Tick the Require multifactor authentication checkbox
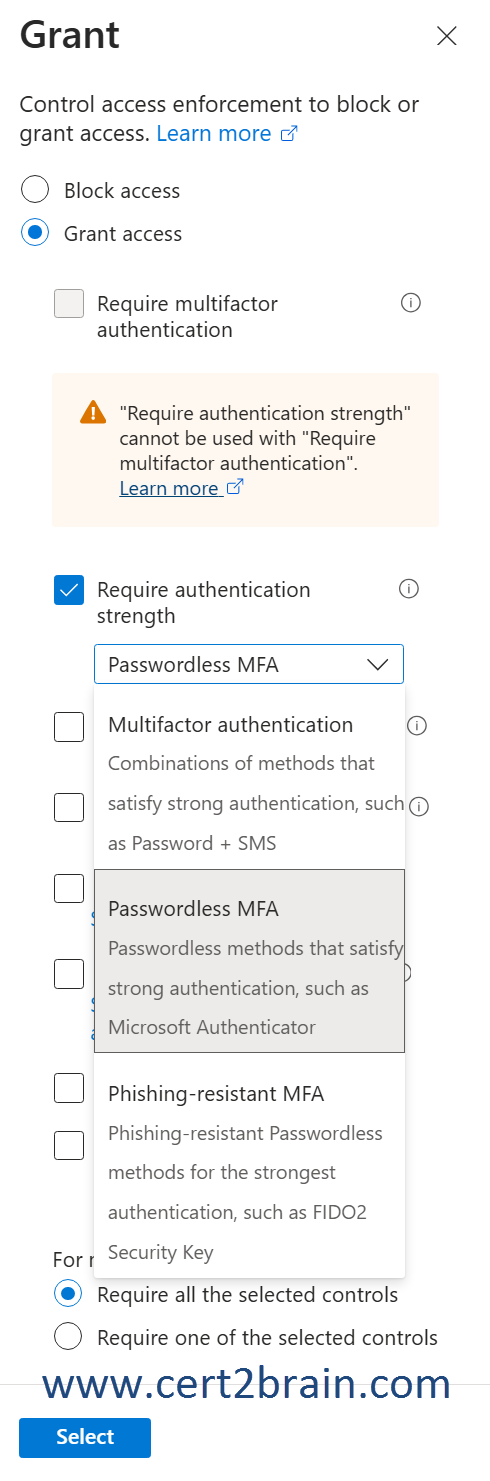Image resolution: width=490 pixels, height=1481 pixels. coord(69,304)
